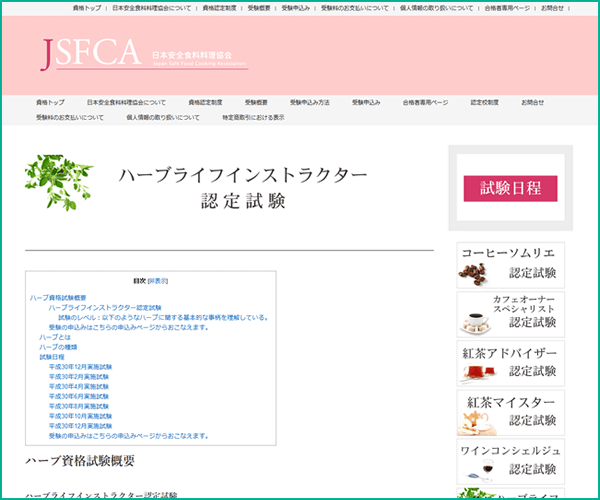Open 平成30年6月実施試験 contents link
The width and height of the screenshot is (600, 500).
(x=79, y=396)
